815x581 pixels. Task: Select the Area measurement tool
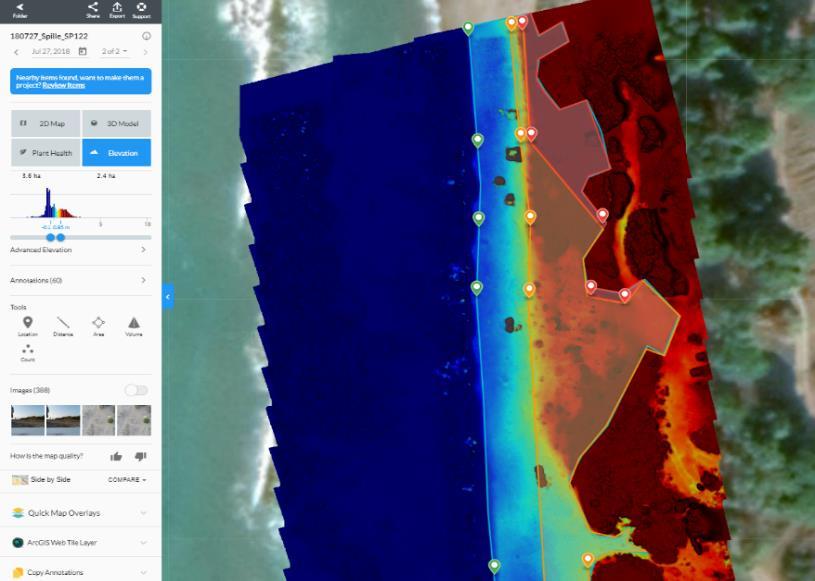[x=98, y=326]
